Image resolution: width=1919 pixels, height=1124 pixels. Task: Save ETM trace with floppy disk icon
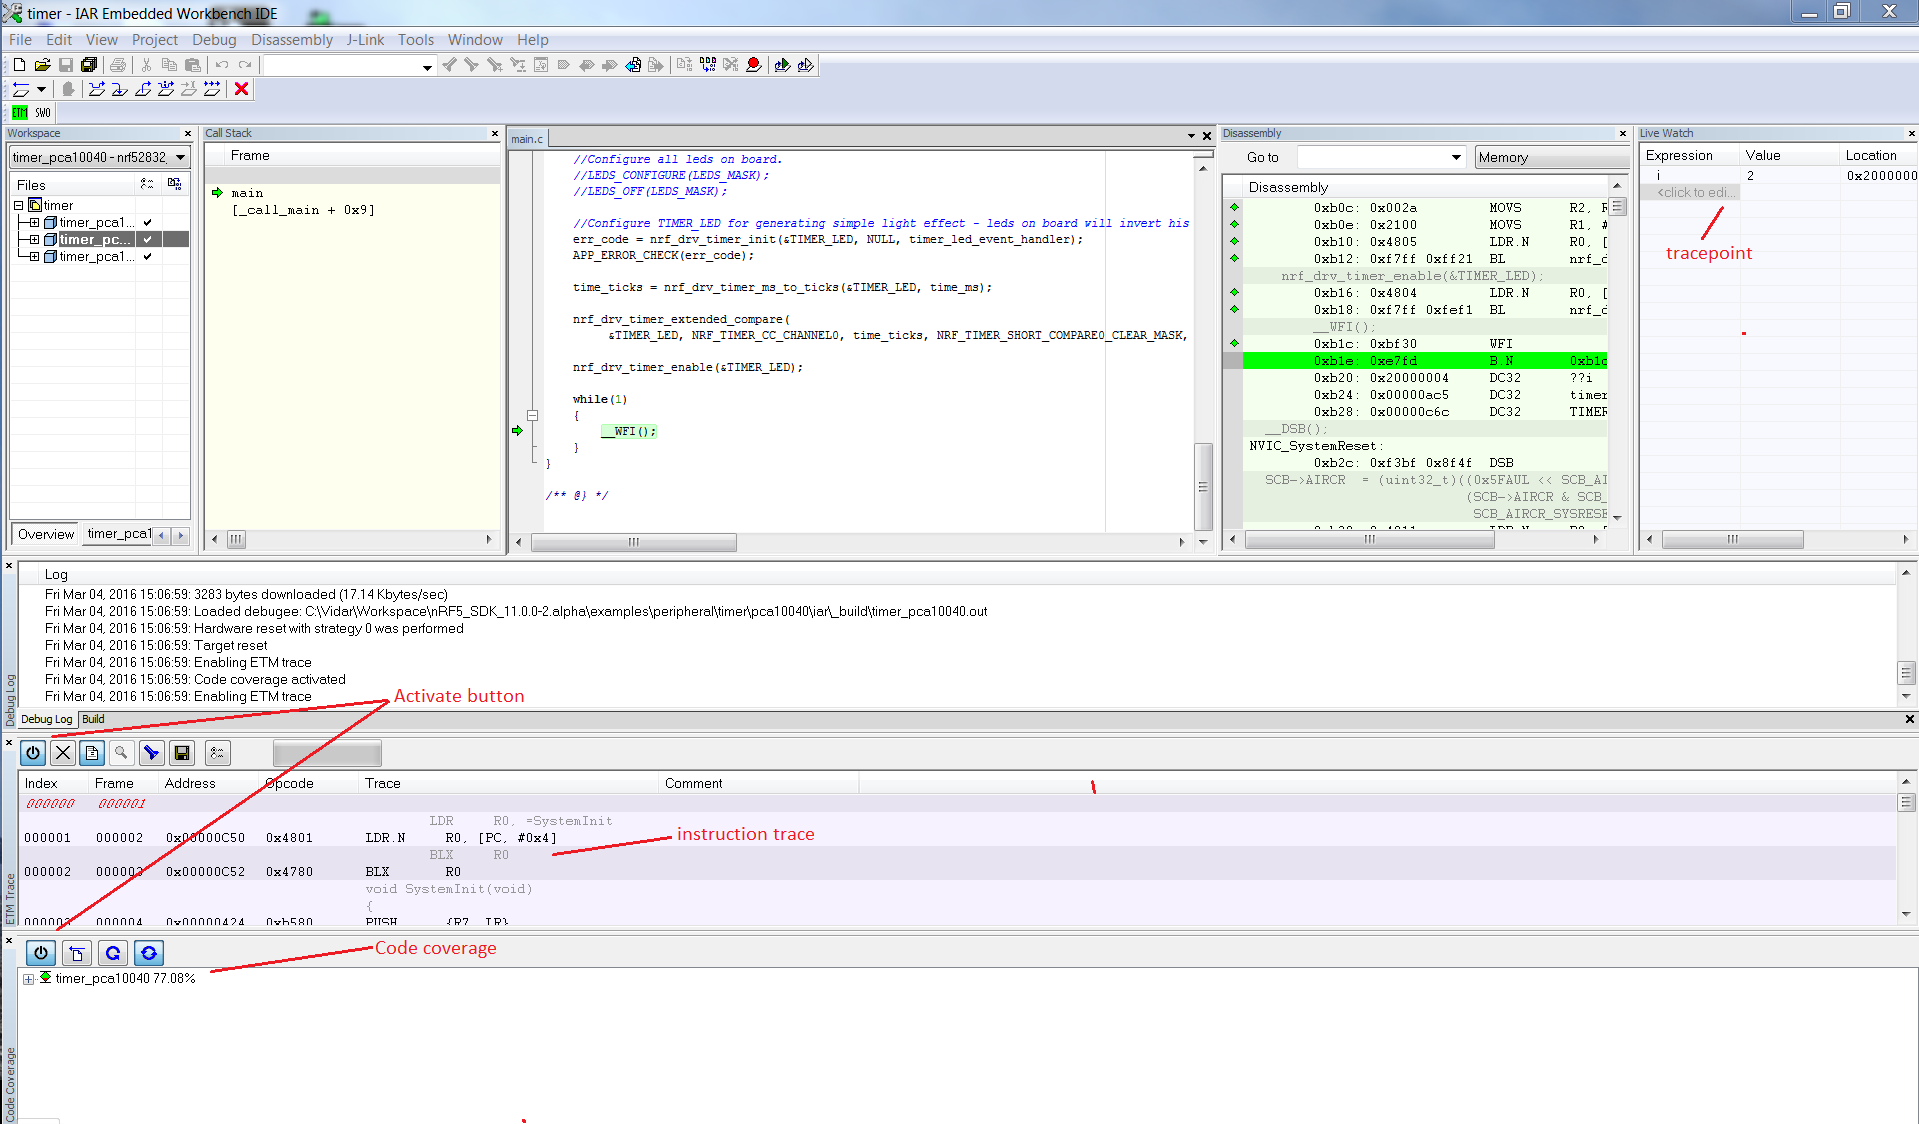click(x=182, y=753)
